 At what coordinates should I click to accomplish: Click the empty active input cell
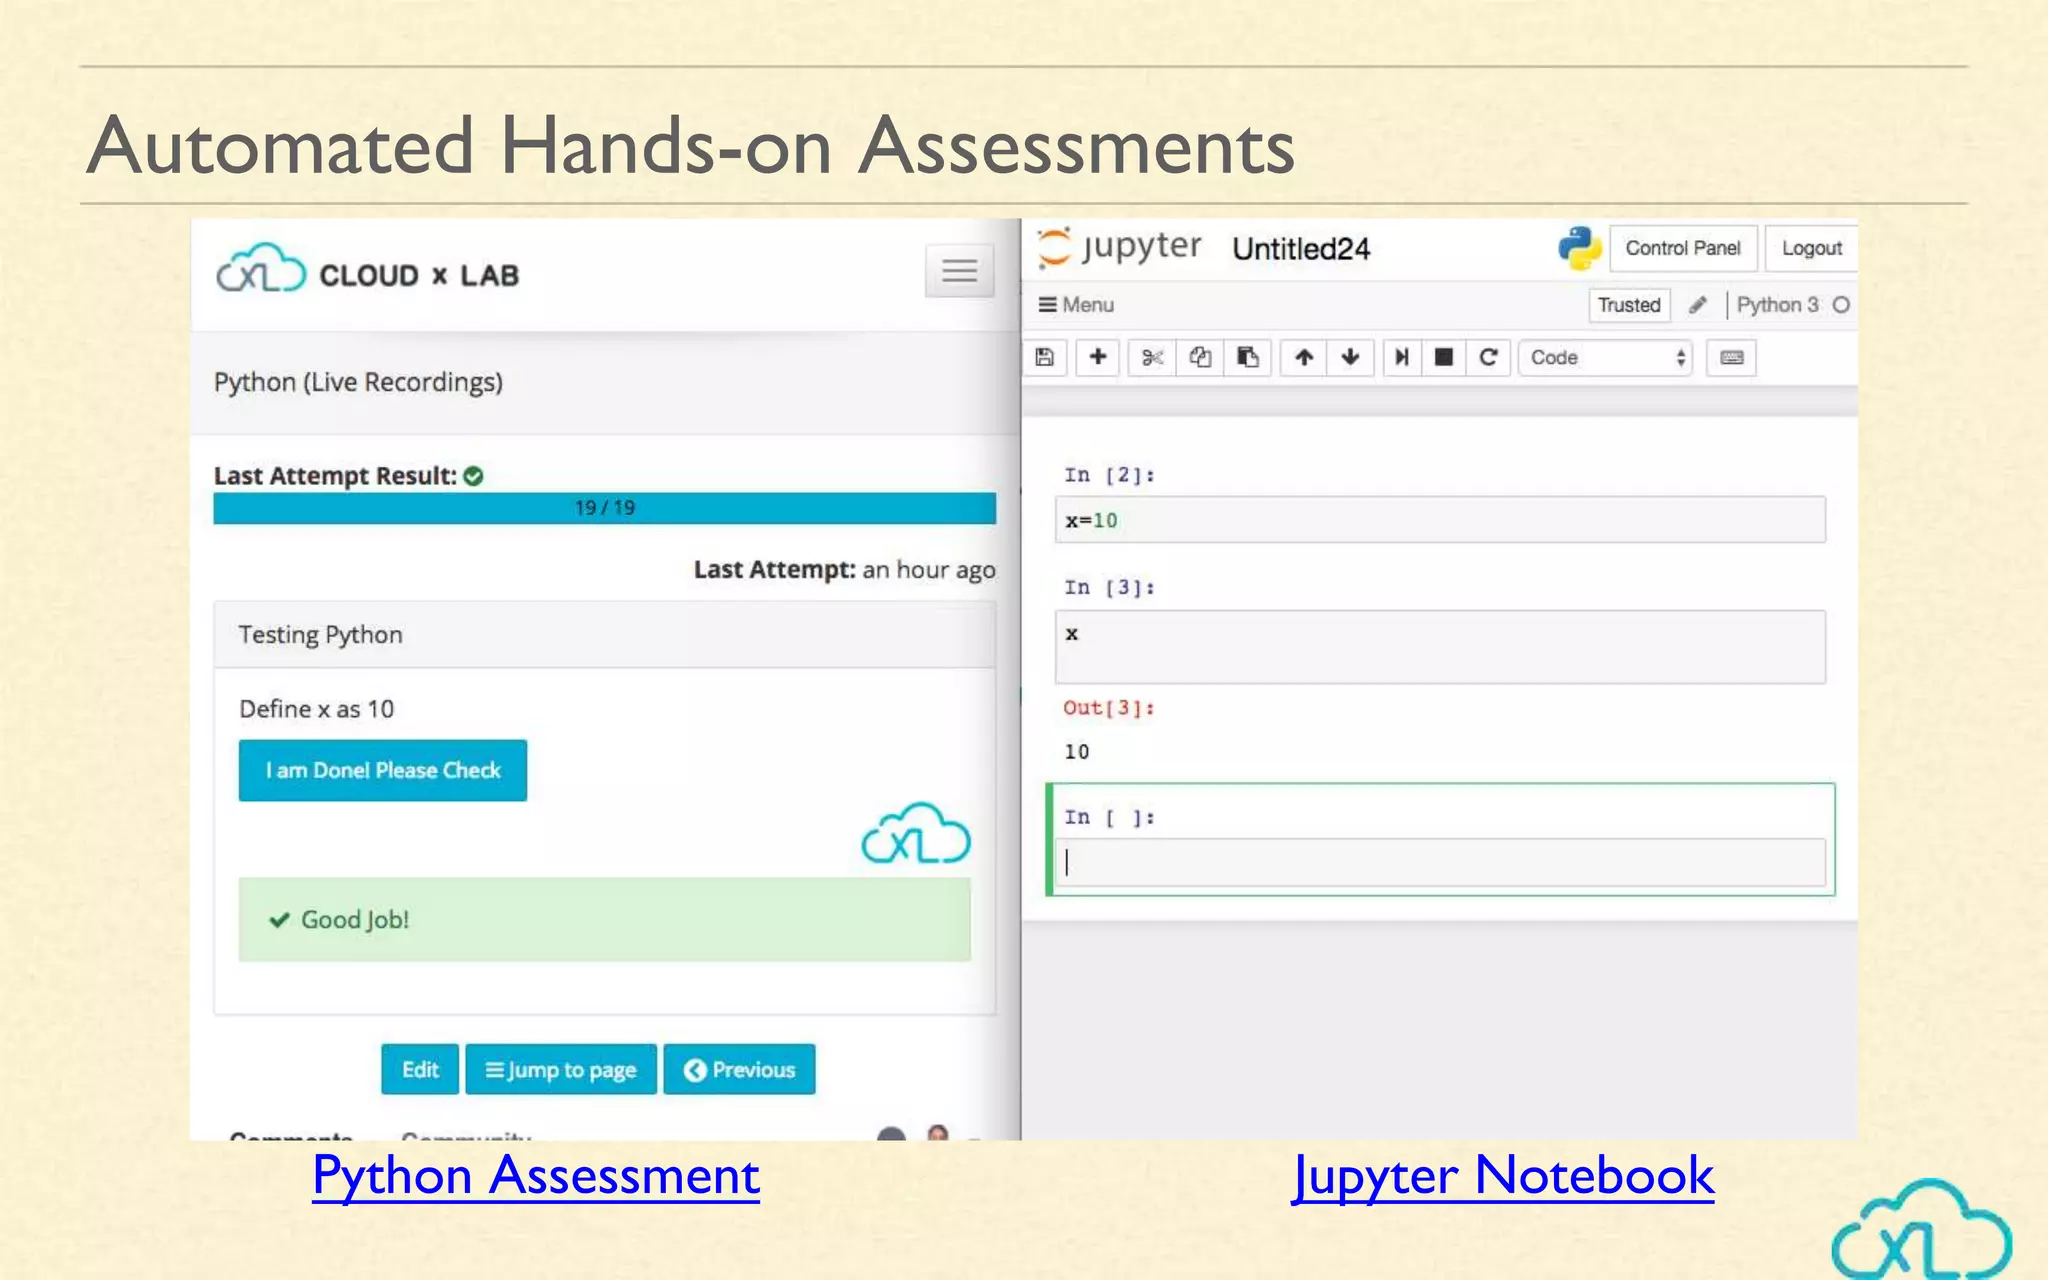1440,862
